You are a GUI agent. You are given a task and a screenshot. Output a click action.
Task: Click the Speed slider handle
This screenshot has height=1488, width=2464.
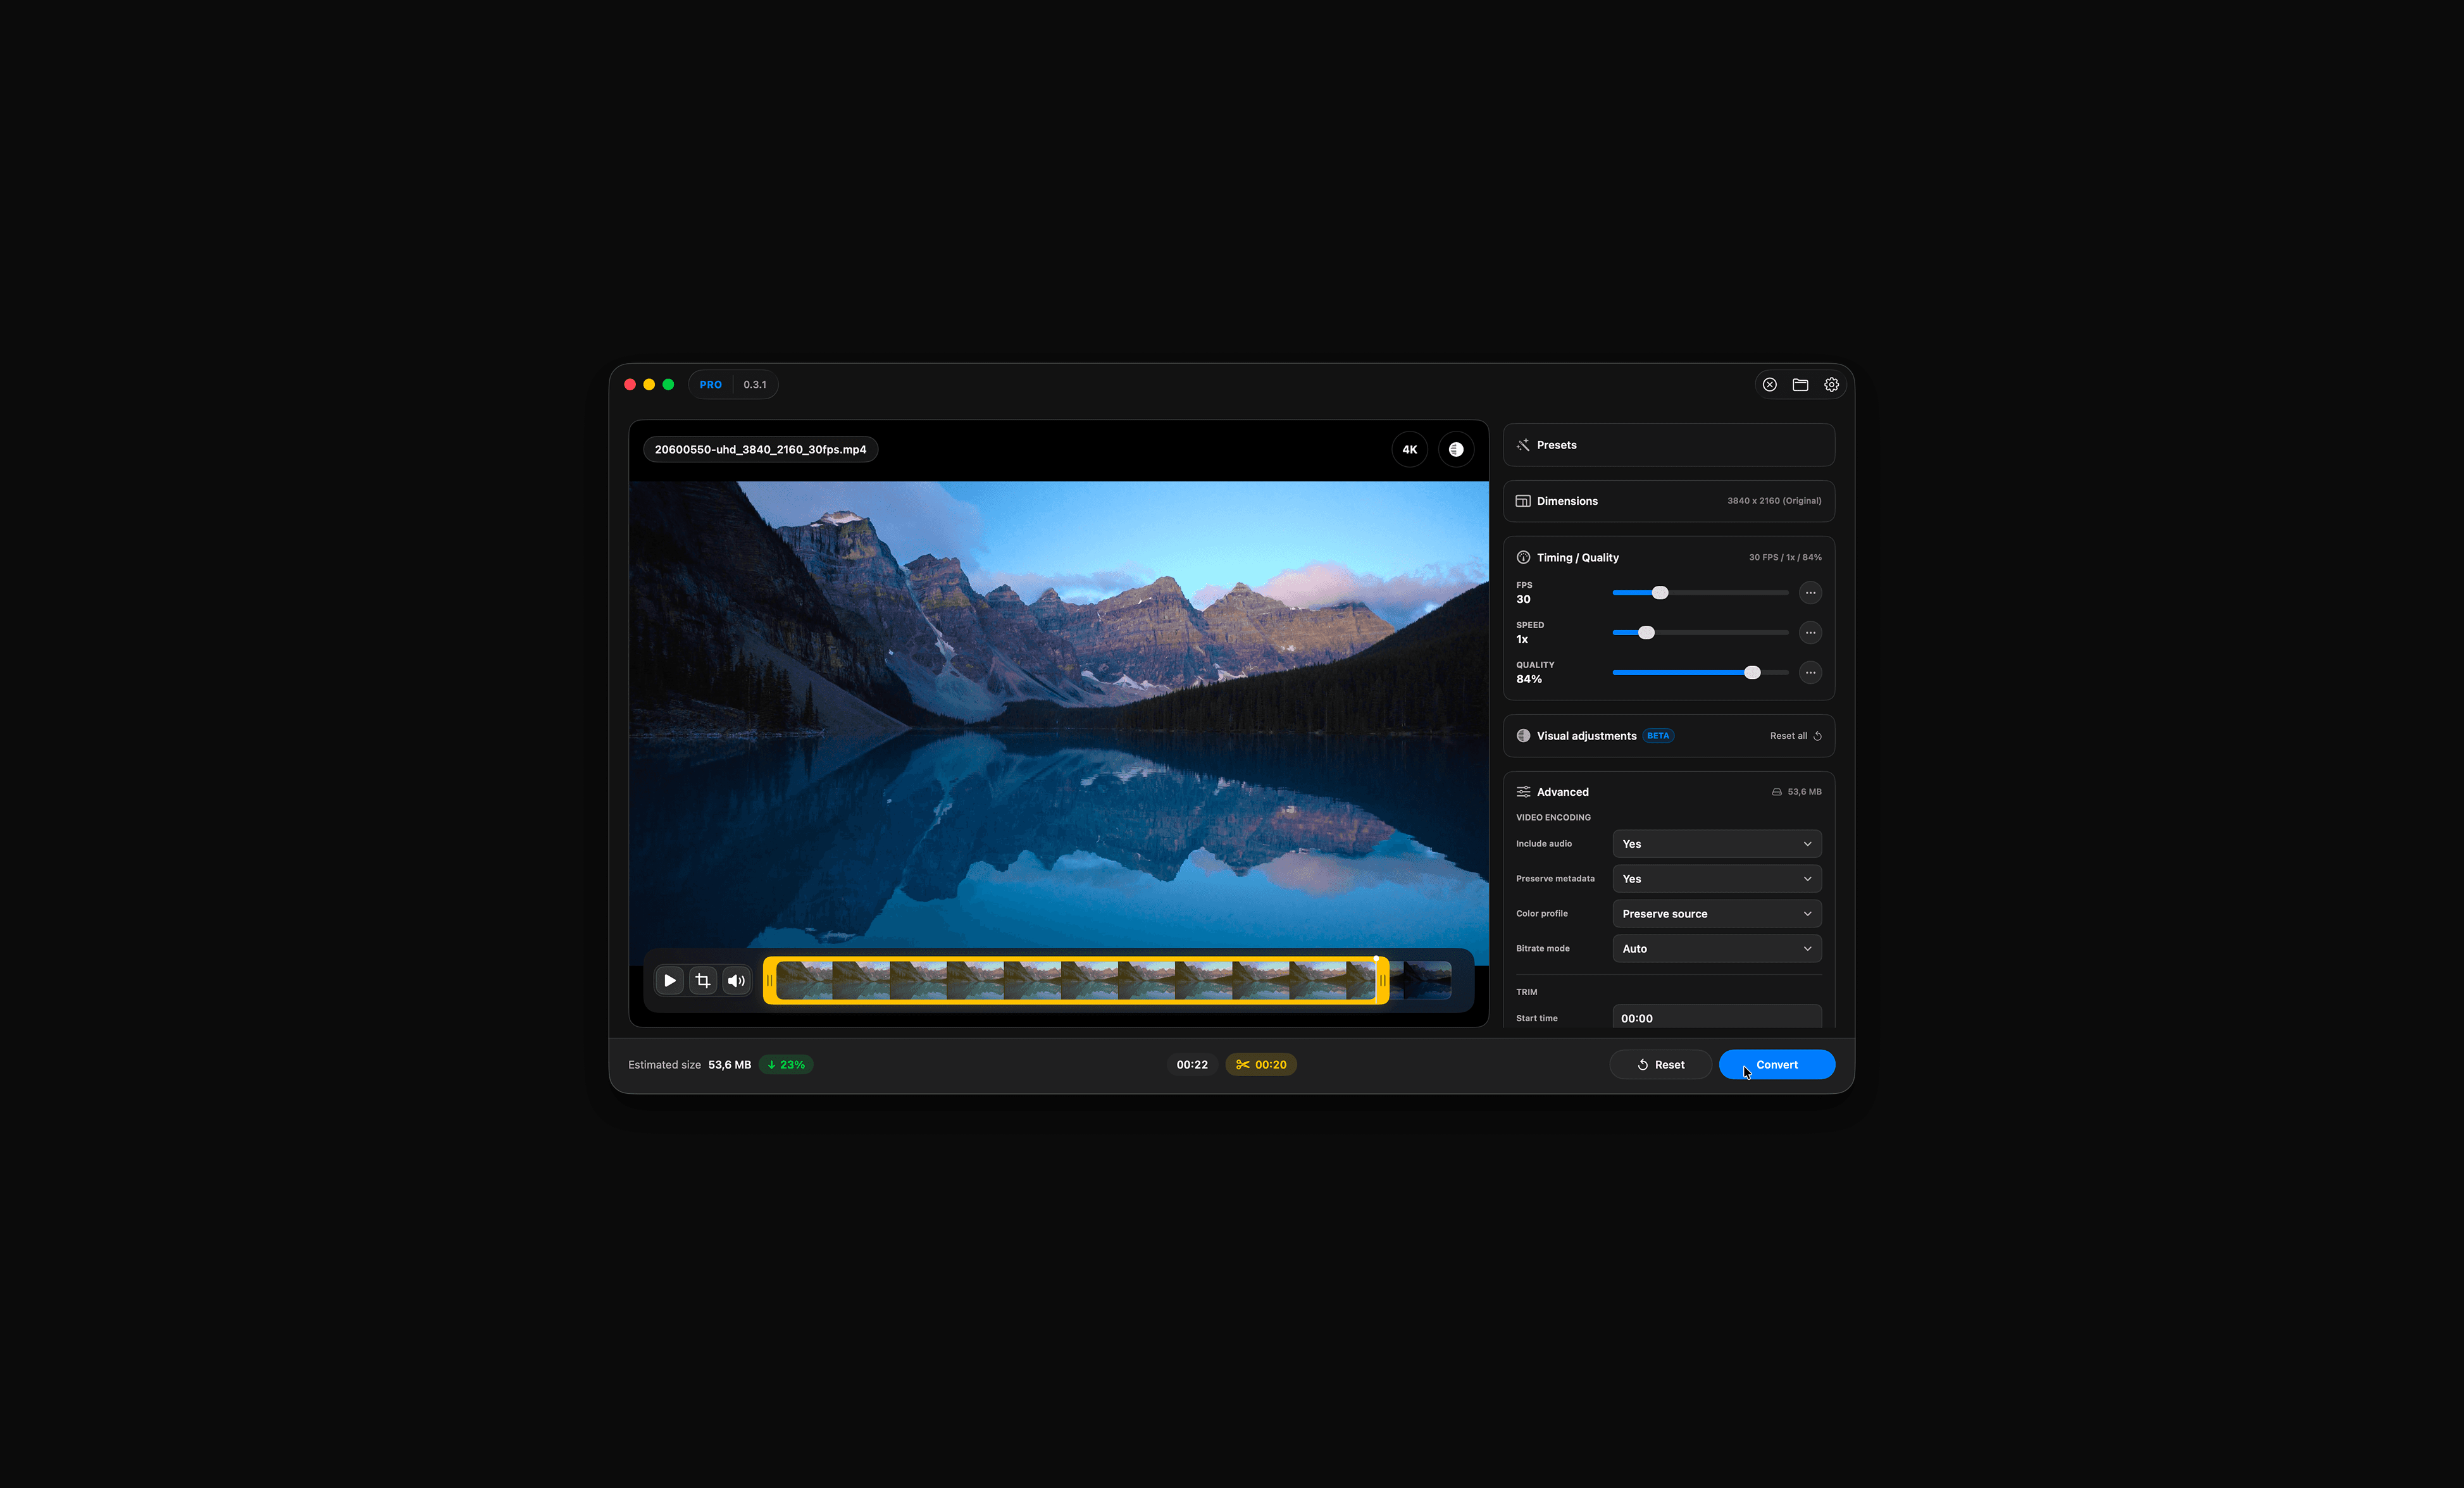1646,633
